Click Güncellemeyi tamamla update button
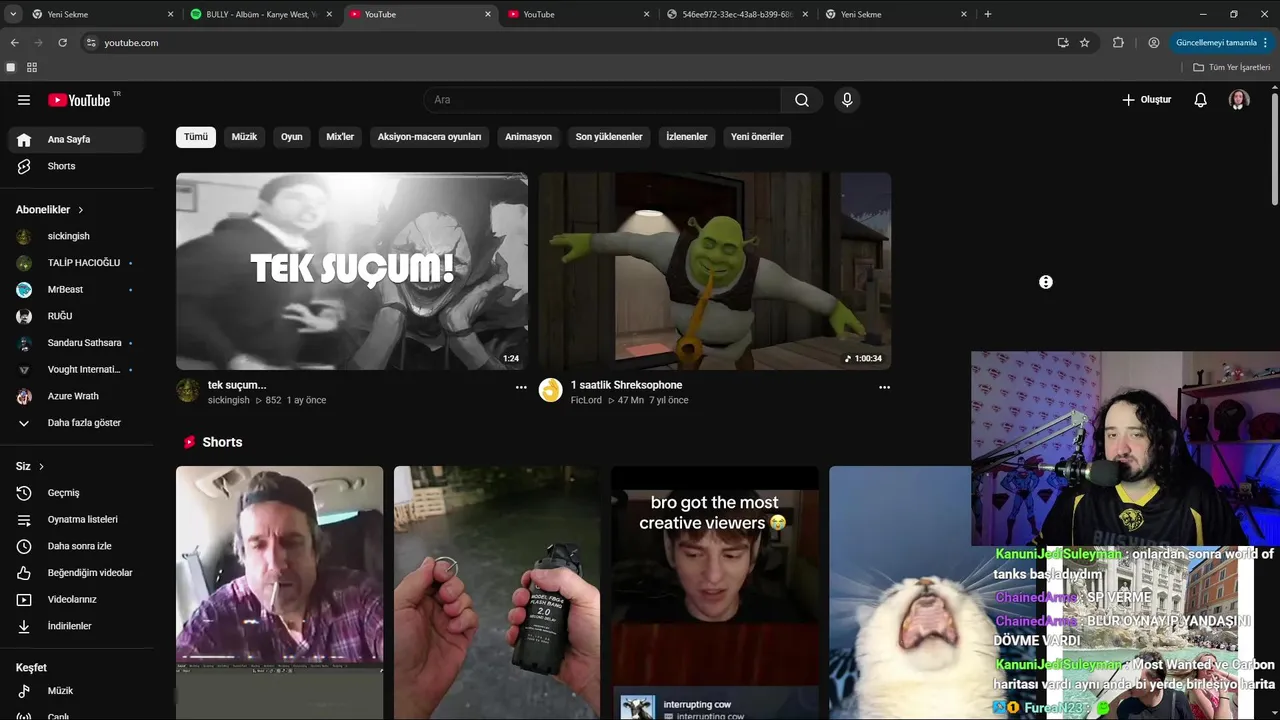The width and height of the screenshot is (1280, 720). (x=1222, y=43)
